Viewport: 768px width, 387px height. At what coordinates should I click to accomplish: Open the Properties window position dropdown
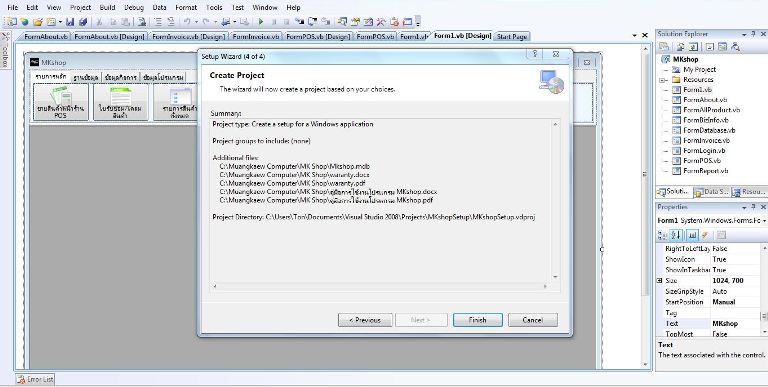coord(744,208)
